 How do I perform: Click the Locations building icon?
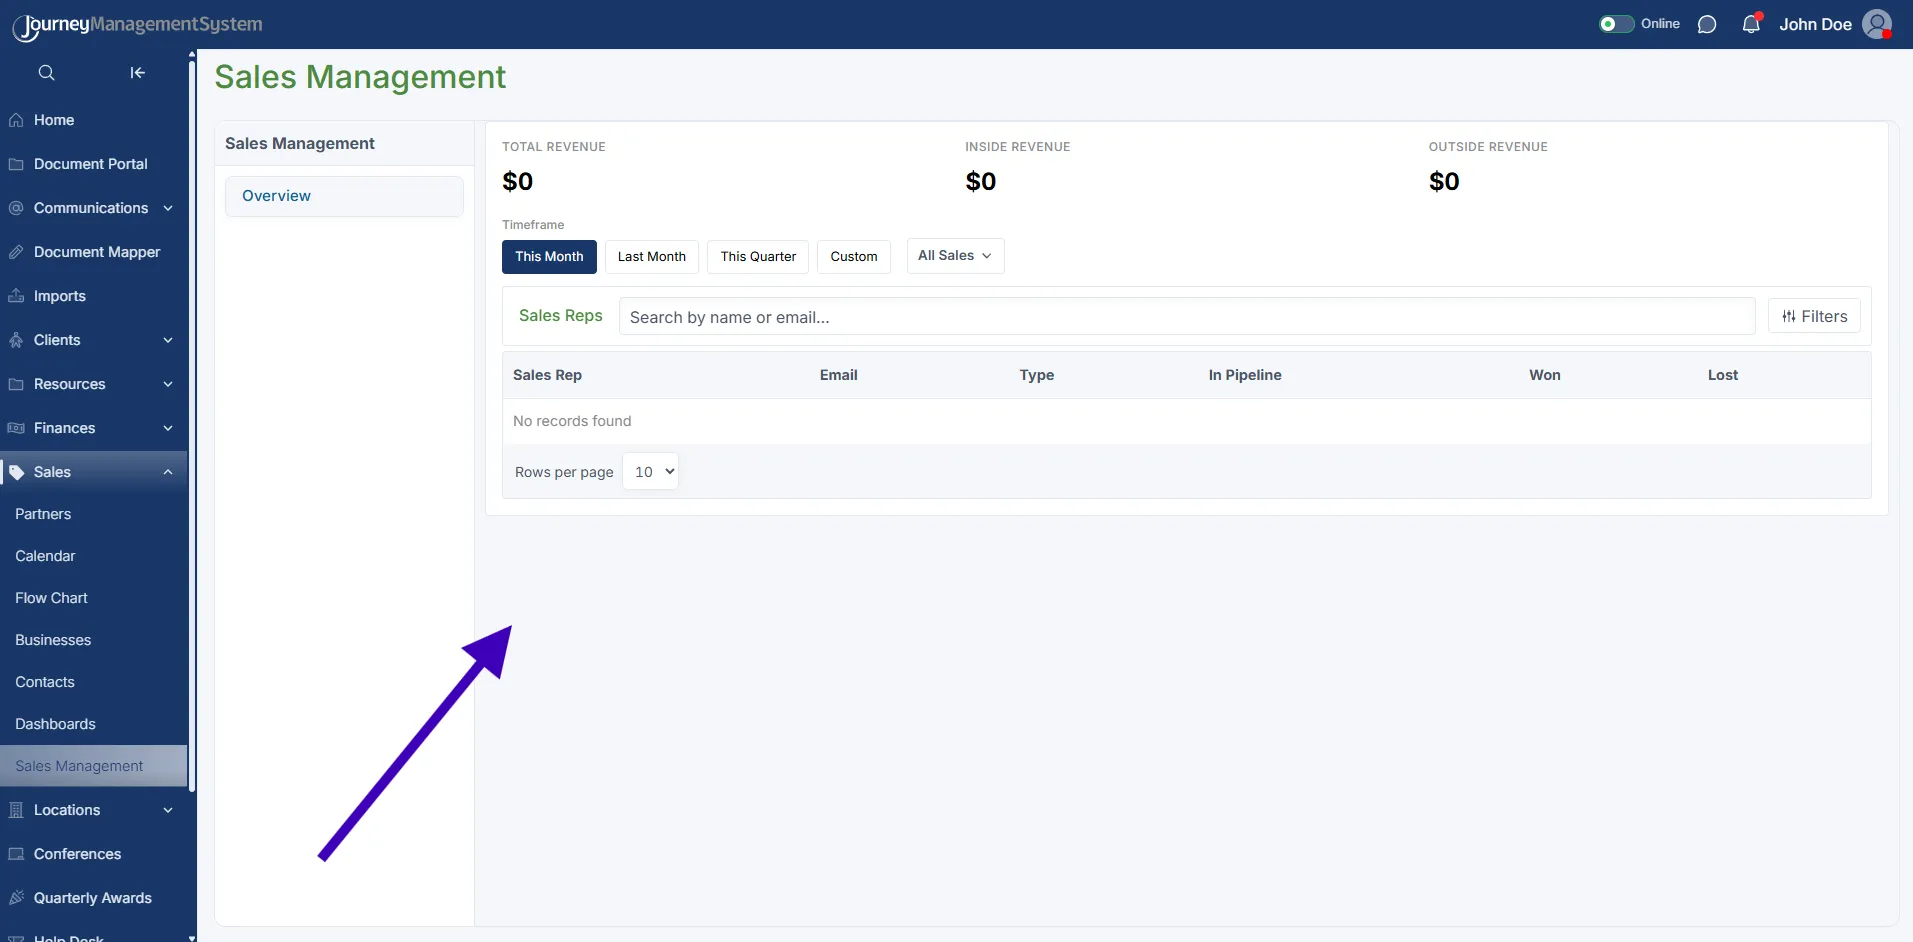pyautogui.click(x=16, y=810)
